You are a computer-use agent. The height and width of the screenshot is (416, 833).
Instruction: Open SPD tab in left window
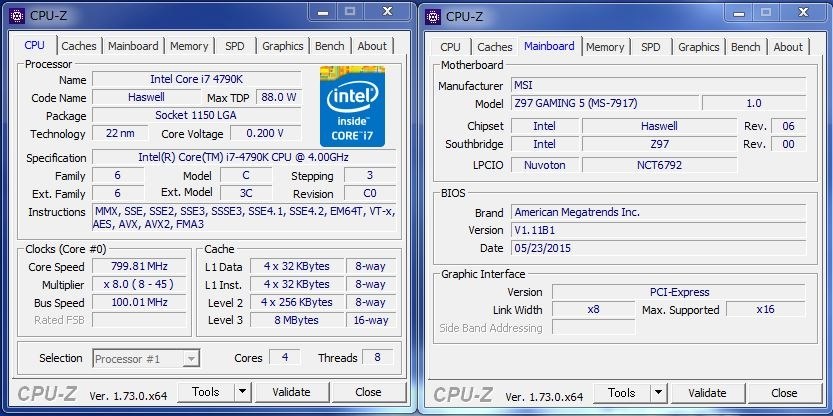[235, 46]
